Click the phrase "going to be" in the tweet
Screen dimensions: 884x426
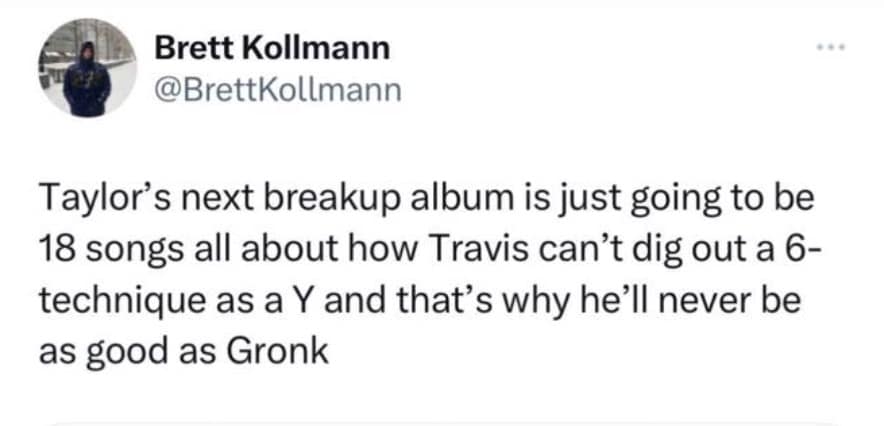[714, 200]
